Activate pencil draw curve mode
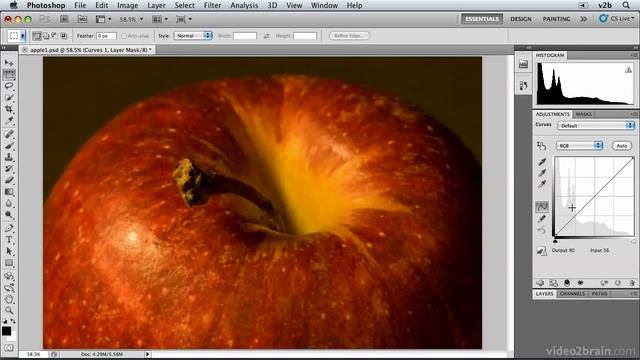 point(542,219)
